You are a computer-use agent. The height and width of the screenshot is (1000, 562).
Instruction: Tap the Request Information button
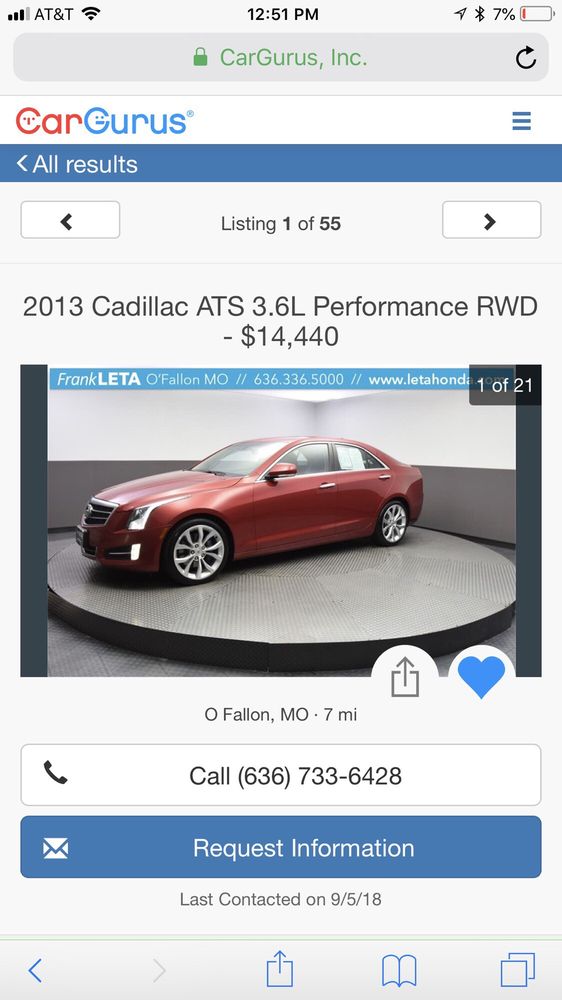[281, 847]
